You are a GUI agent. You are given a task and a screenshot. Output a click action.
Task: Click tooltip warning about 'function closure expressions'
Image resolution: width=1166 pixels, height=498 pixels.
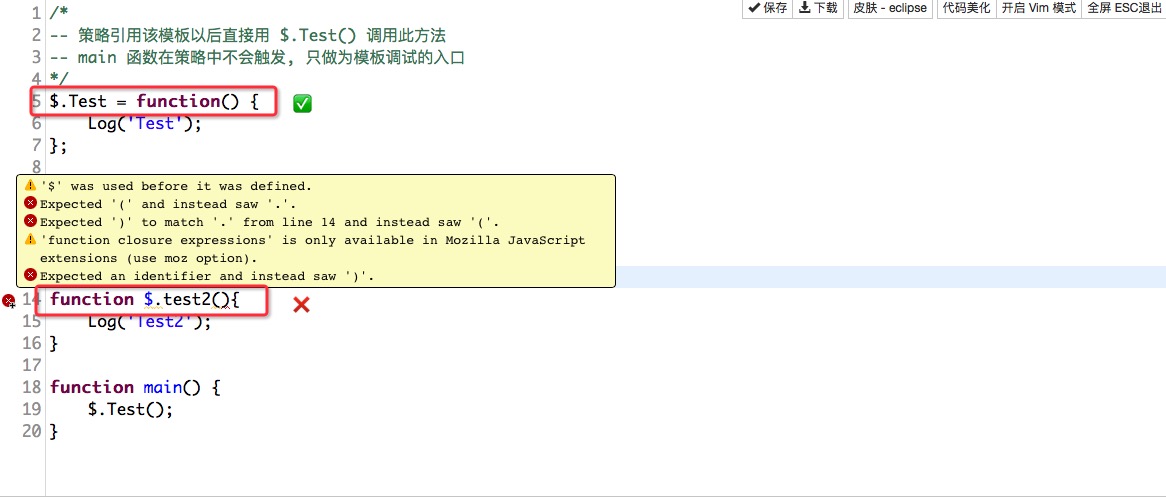click(x=312, y=249)
